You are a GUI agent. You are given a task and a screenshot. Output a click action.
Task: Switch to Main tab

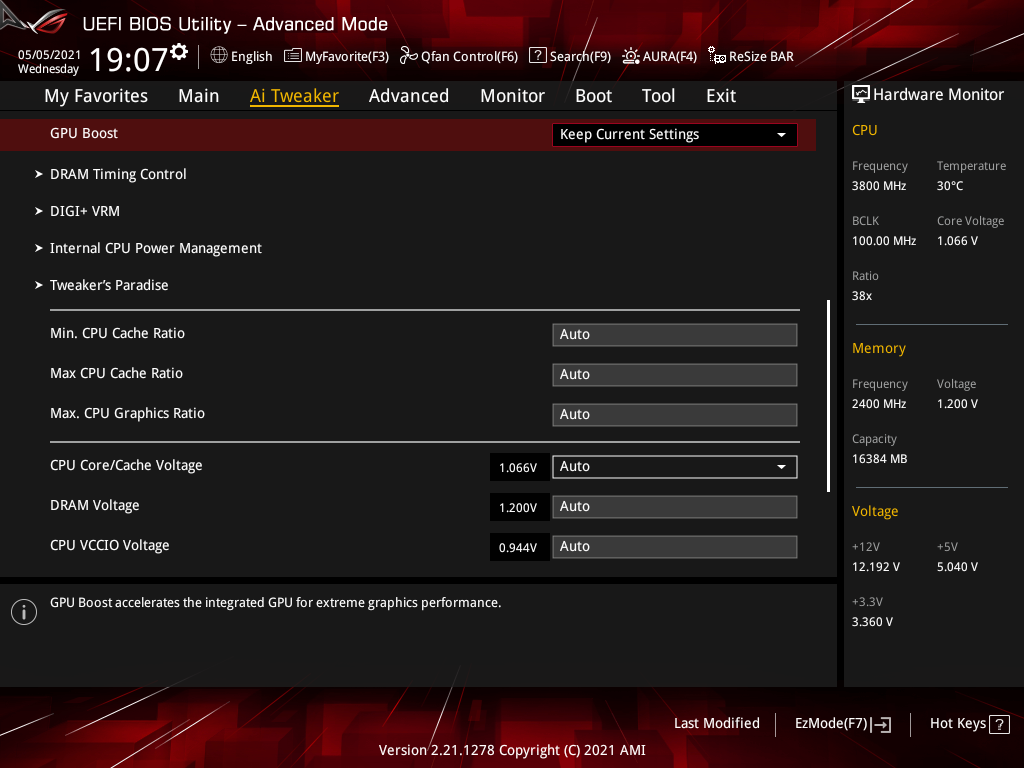(199, 96)
